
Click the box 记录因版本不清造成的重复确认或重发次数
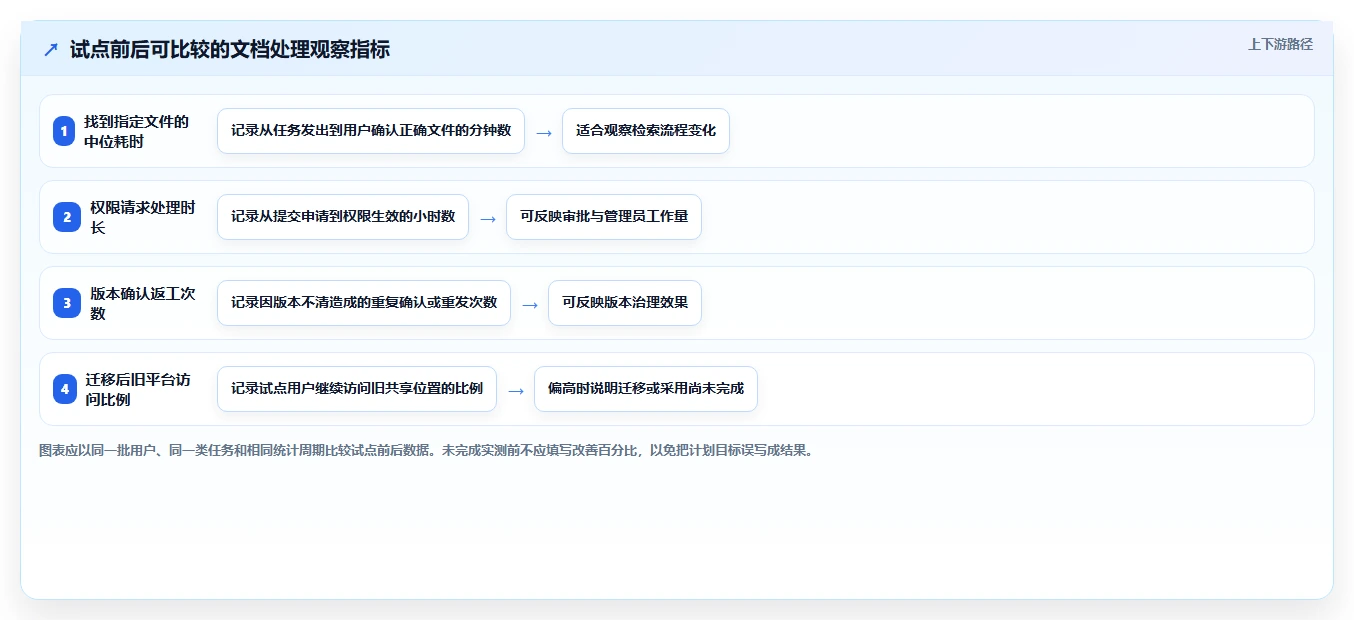pos(364,303)
